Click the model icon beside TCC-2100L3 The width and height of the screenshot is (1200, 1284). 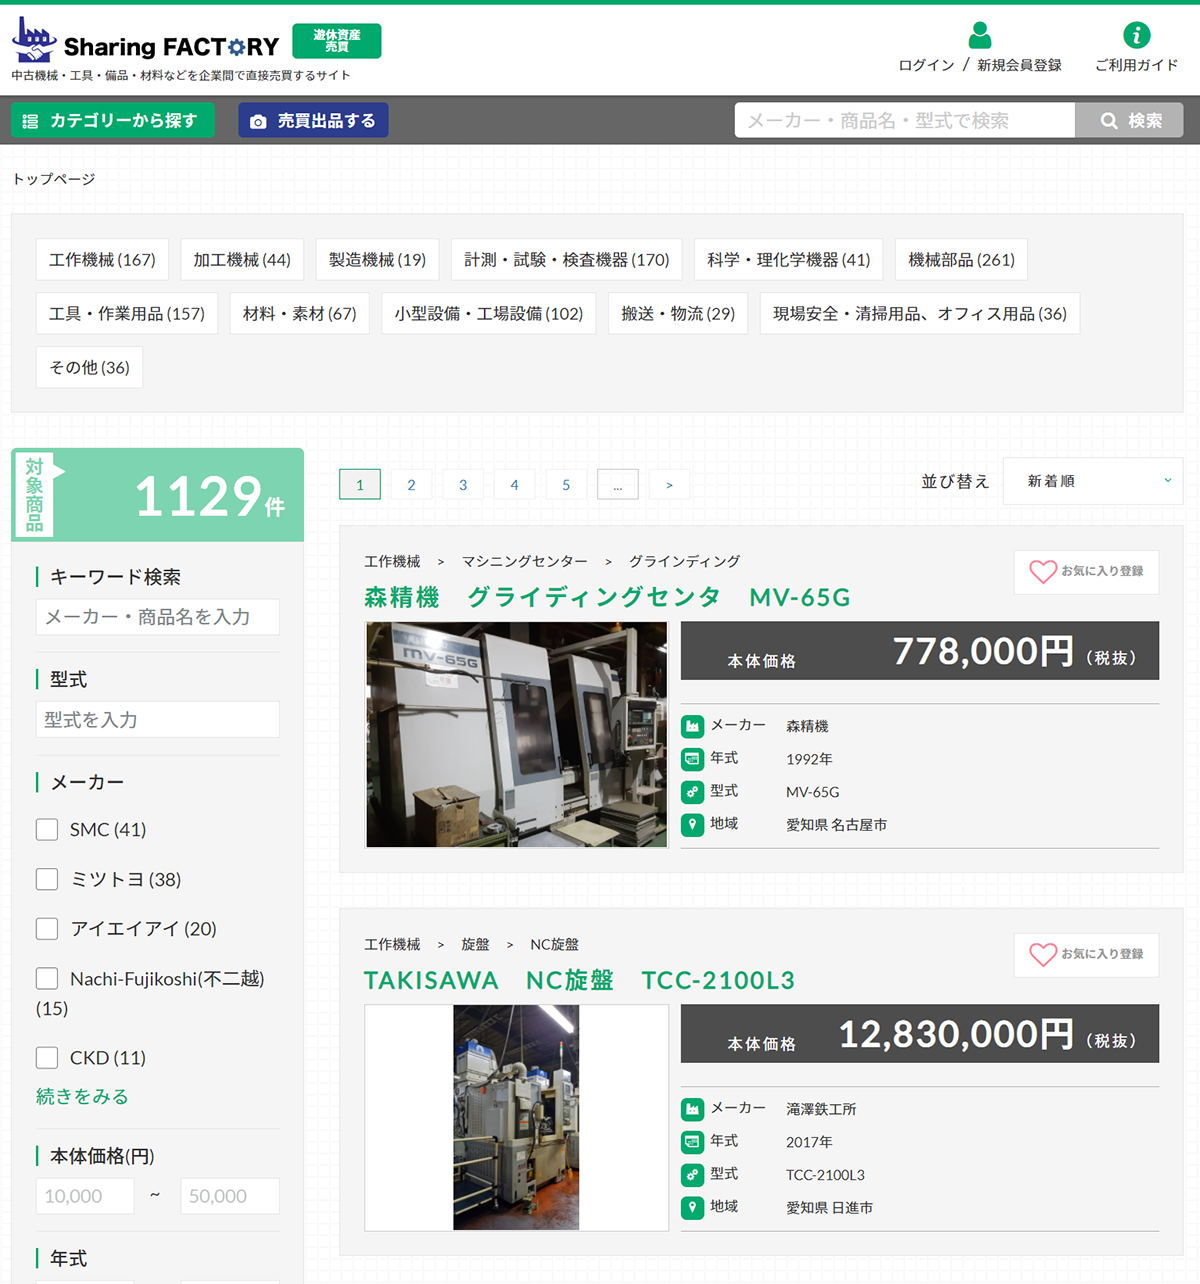[x=692, y=1175]
